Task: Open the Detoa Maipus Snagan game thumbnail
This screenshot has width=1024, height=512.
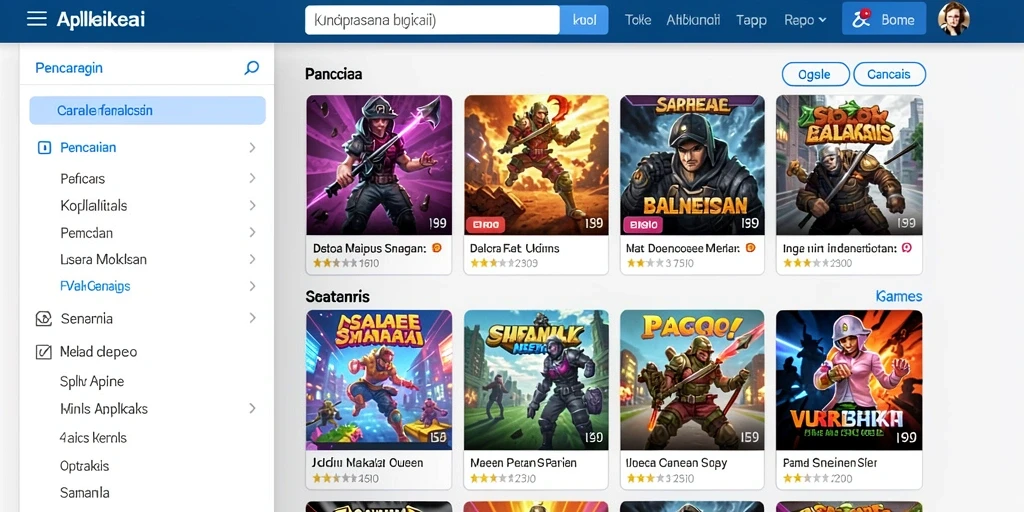Action: [x=379, y=165]
